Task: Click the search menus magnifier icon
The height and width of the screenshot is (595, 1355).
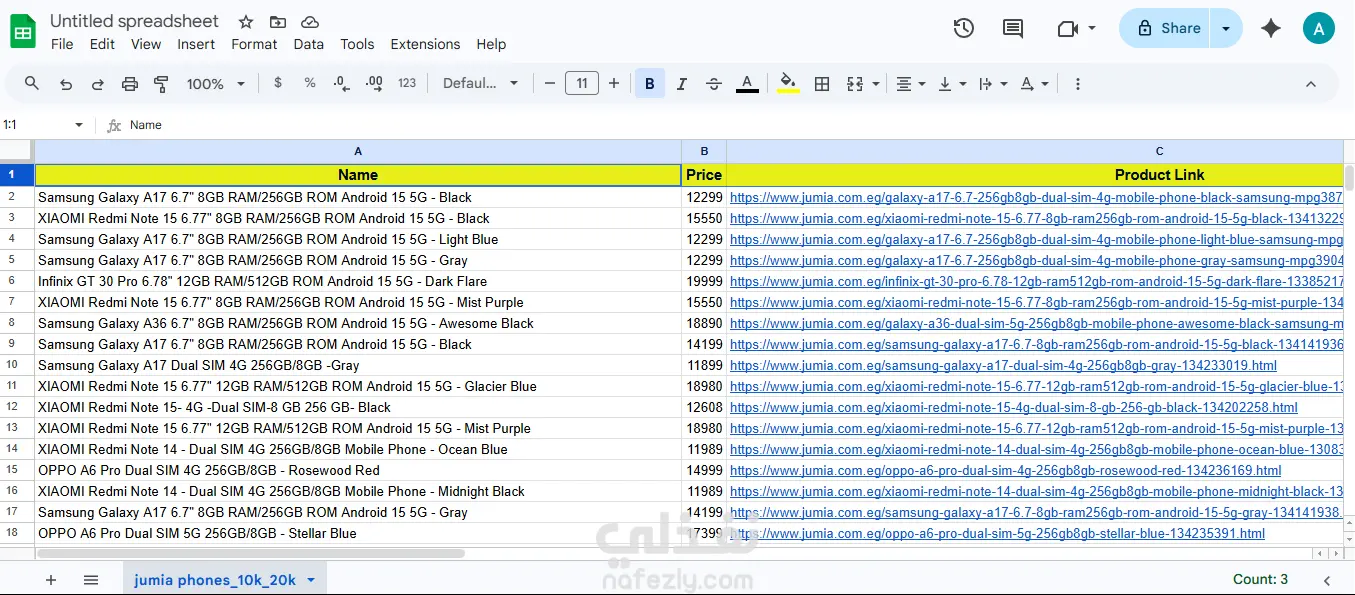Action: point(32,84)
